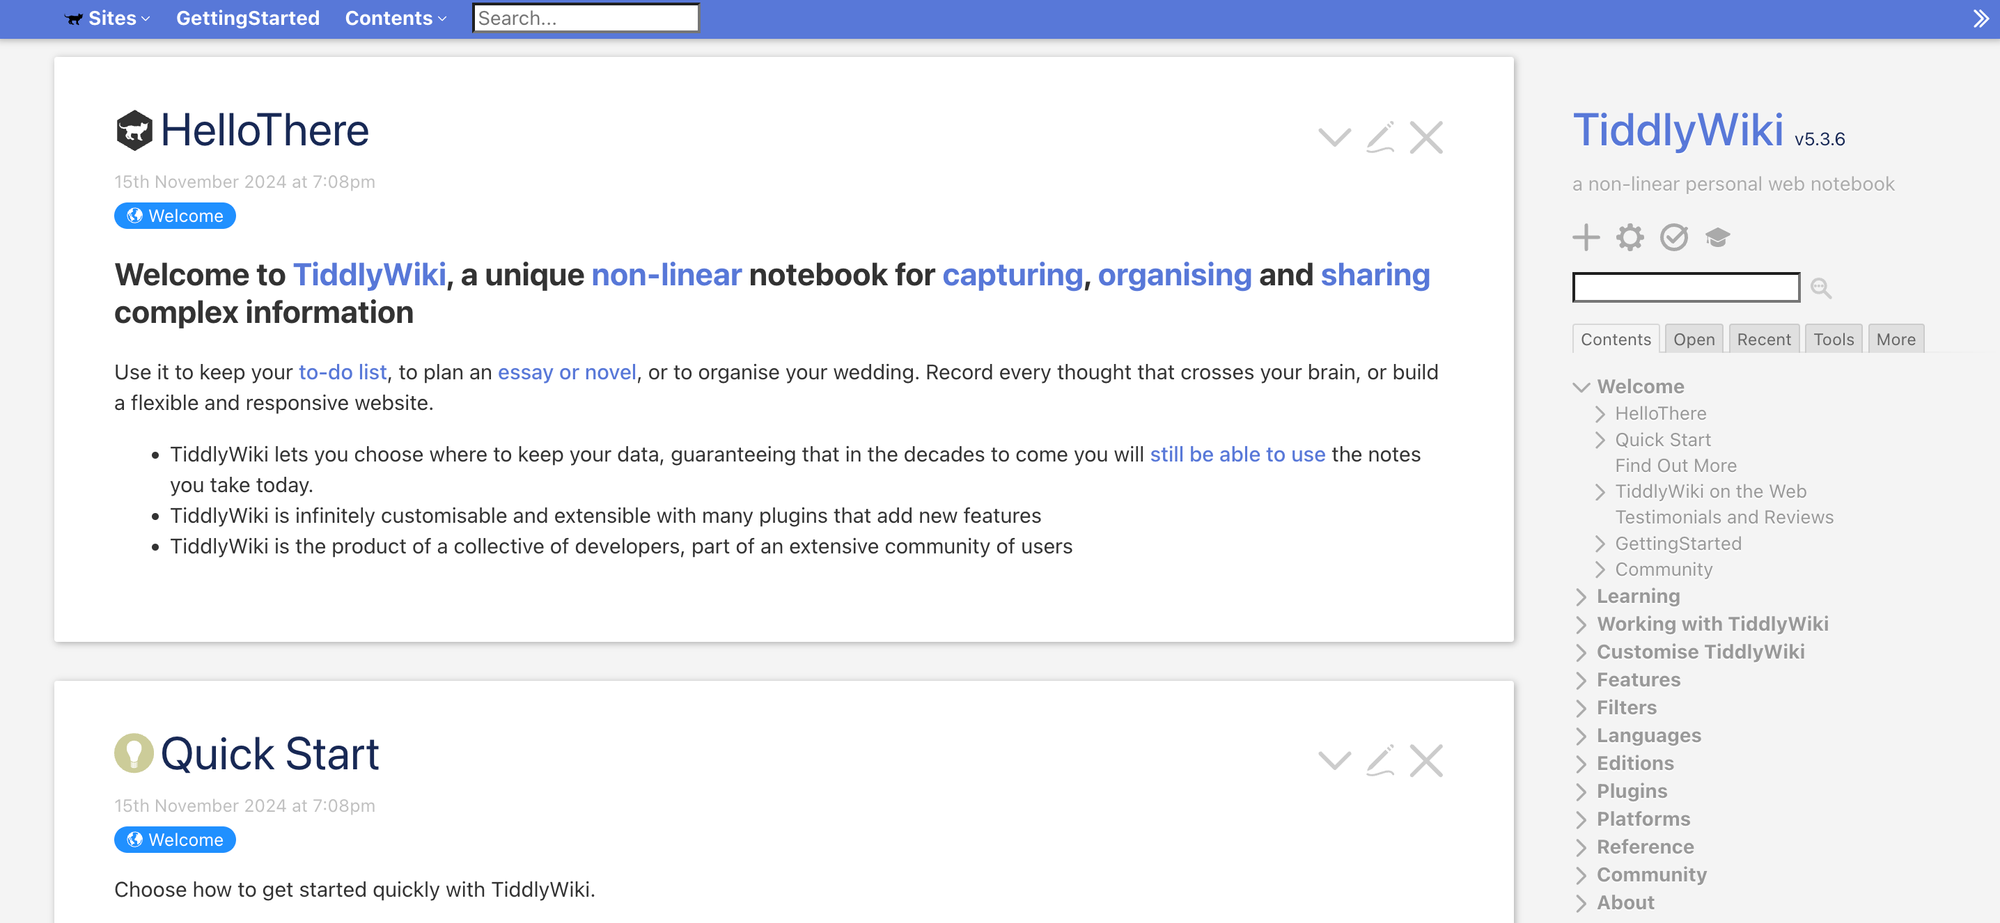Click the sidebar toggle double chevron
Image resolution: width=2000 pixels, height=923 pixels.
pyautogui.click(x=1981, y=19)
